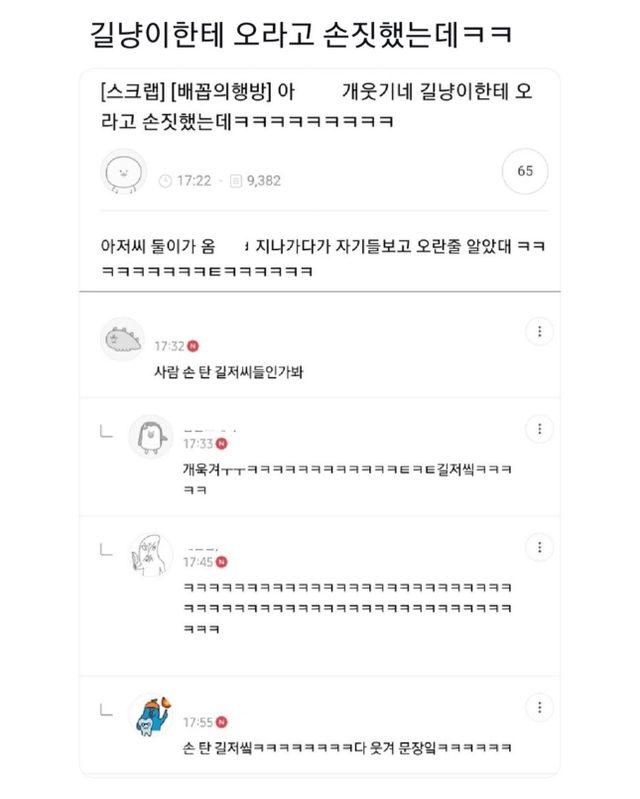Open the more options menu for the 17:55 reply
The height and width of the screenshot is (799, 640).
point(539,707)
